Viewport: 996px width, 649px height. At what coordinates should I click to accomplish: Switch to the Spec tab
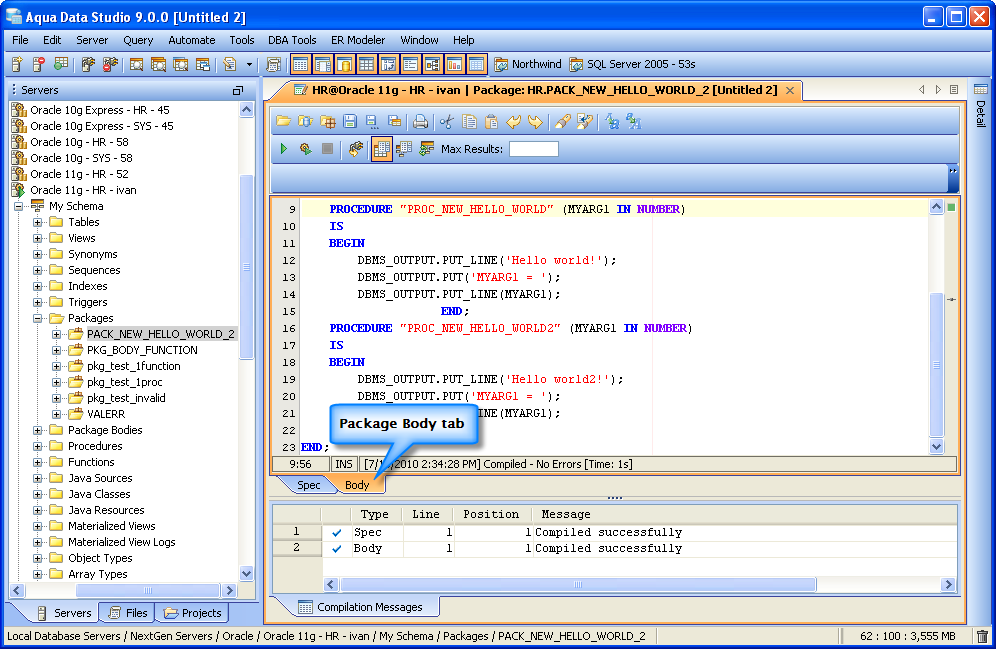308,485
